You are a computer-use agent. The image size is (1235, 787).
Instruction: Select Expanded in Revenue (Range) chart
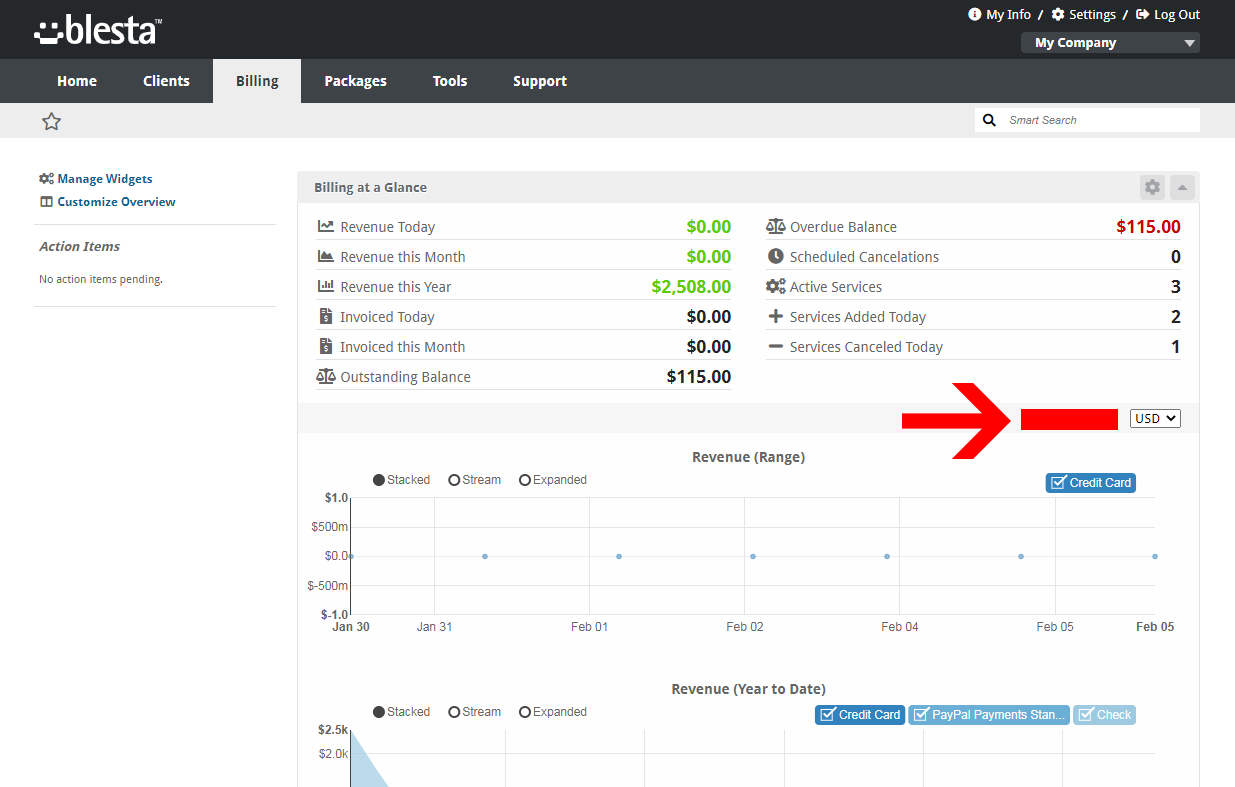[x=553, y=480]
